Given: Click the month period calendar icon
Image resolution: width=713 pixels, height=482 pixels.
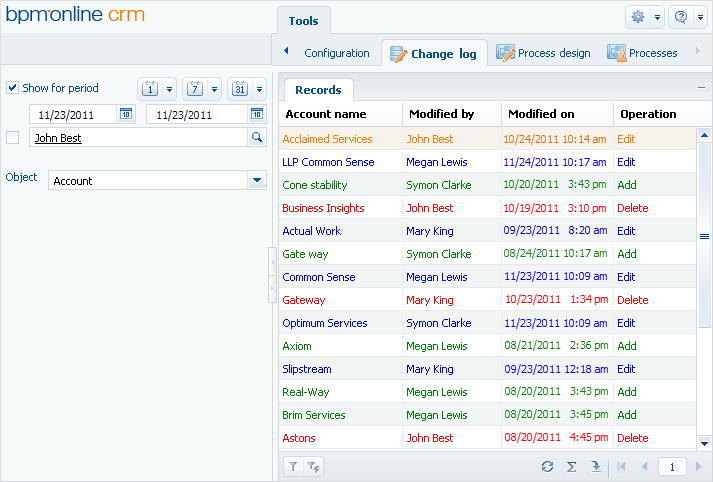Looking at the screenshot, I should 240,88.
